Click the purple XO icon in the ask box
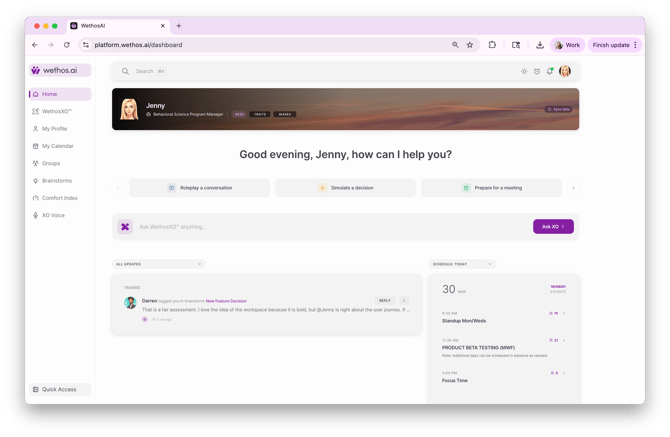The image size is (670, 437). (x=125, y=227)
